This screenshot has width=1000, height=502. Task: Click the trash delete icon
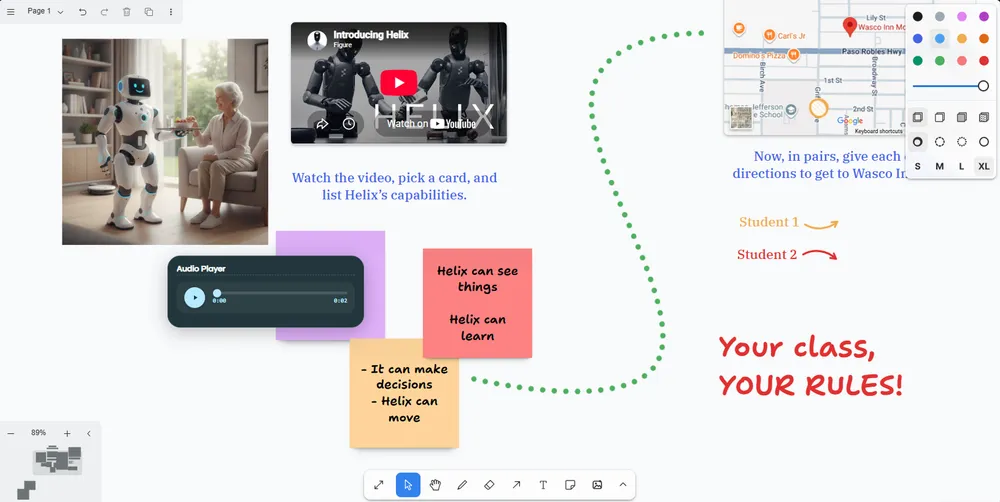[x=126, y=11]
